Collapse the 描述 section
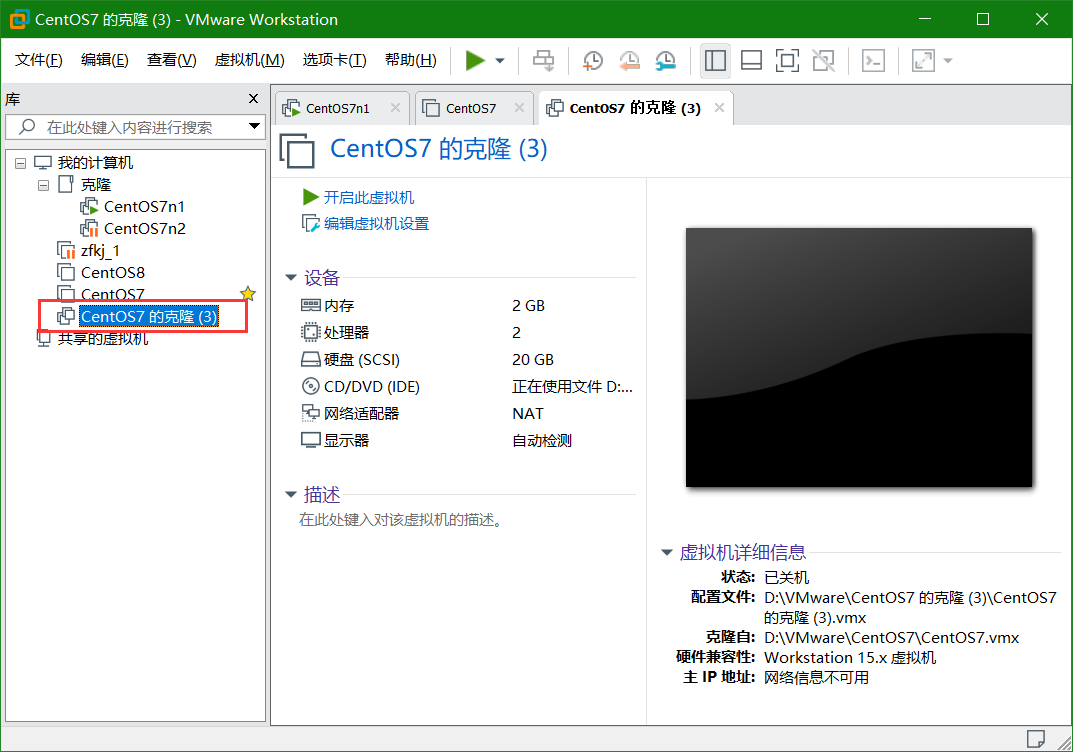This screenshot has width=1073, height=752. (x=291, y=494)
